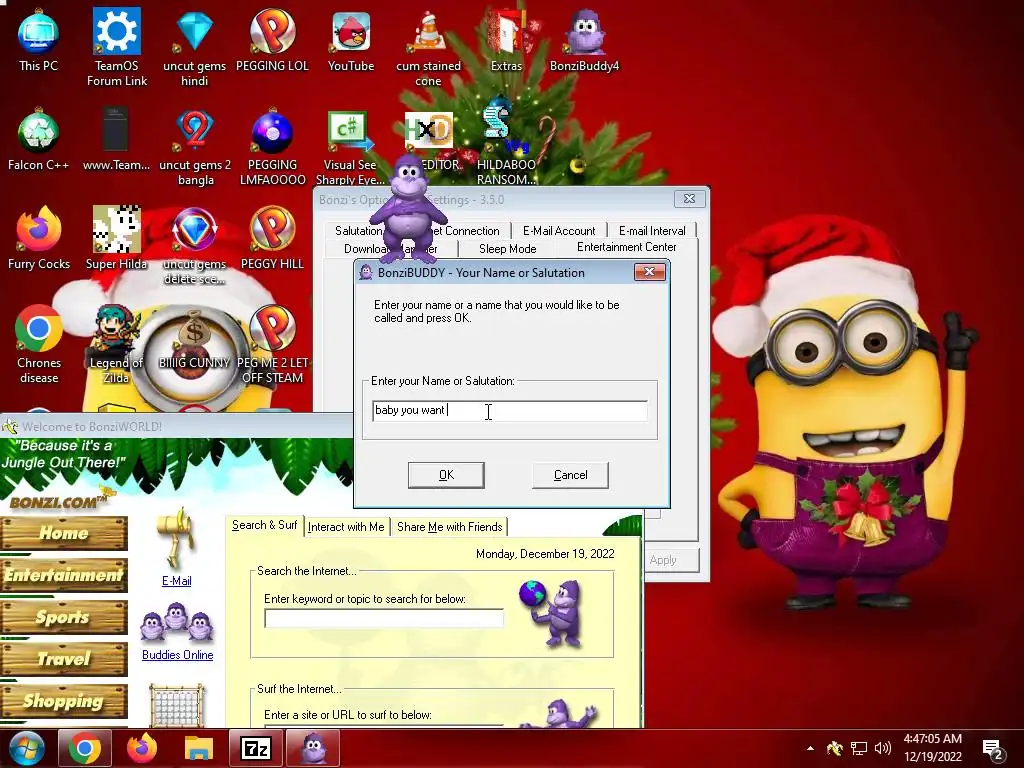Switch to the E-mail Interval tab
The width and height of the screenshot is (1024, 768).
(652, 231)
